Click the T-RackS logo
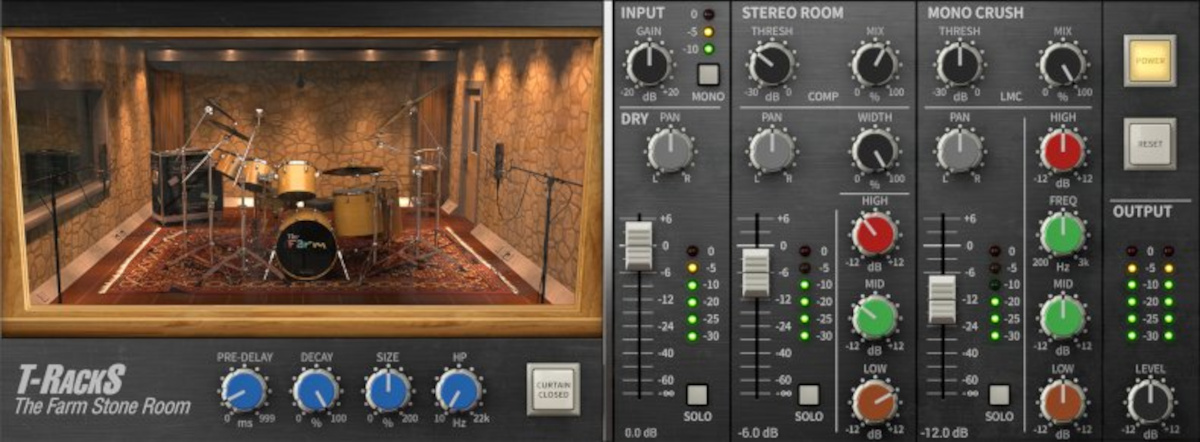This screenshot has height=442, width=1200. 70,380
